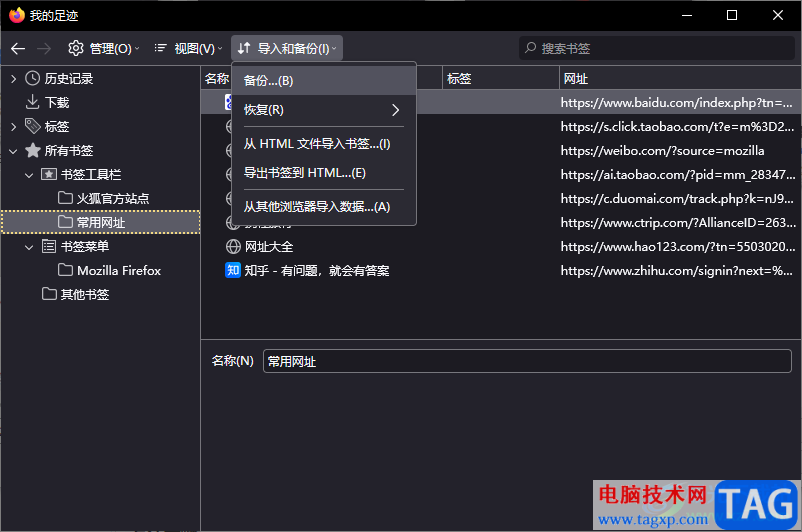Click the weibo.com URL cell
This screenshot has width=802, height=532.
pyautogui.click(x=662, y=151)
